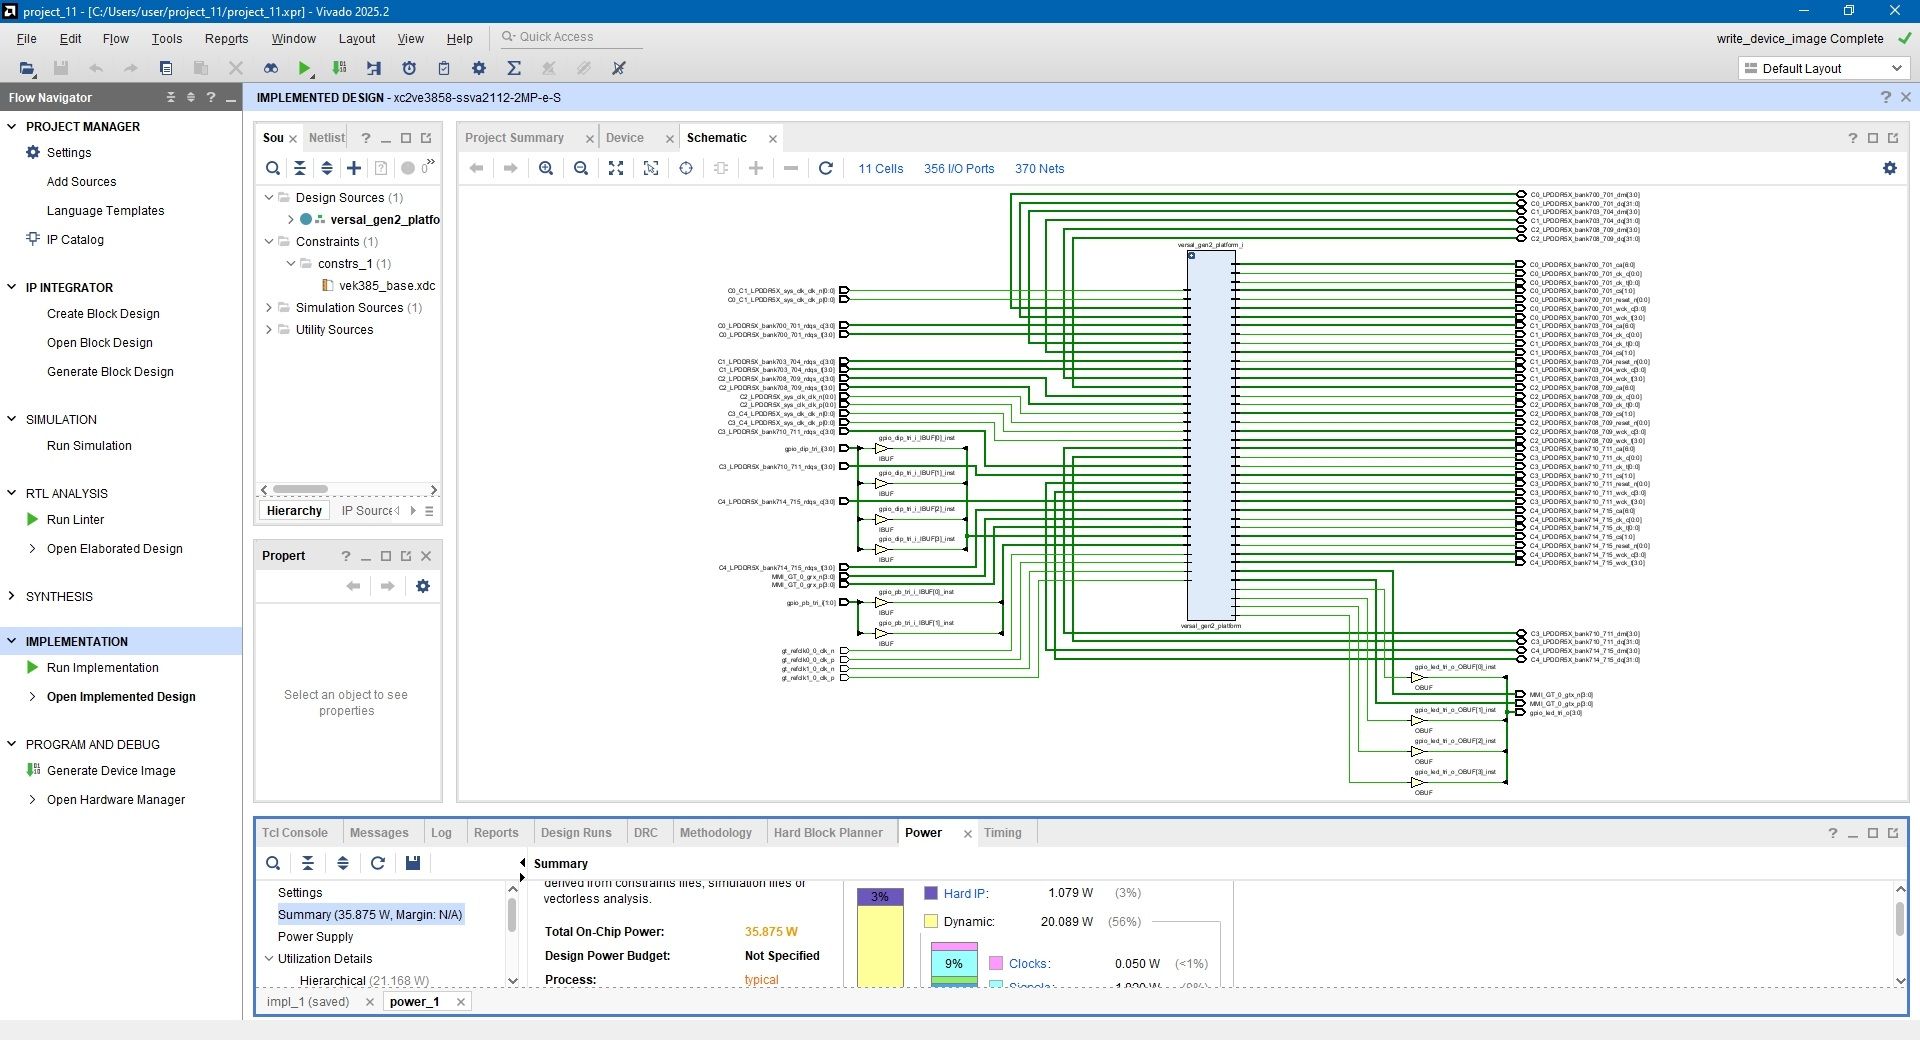Image resolution: width=1920 pixels, height=1040 pixels.
Task: Open Add Sources with plus icon in Sources panel
Action: coord(353,168)
